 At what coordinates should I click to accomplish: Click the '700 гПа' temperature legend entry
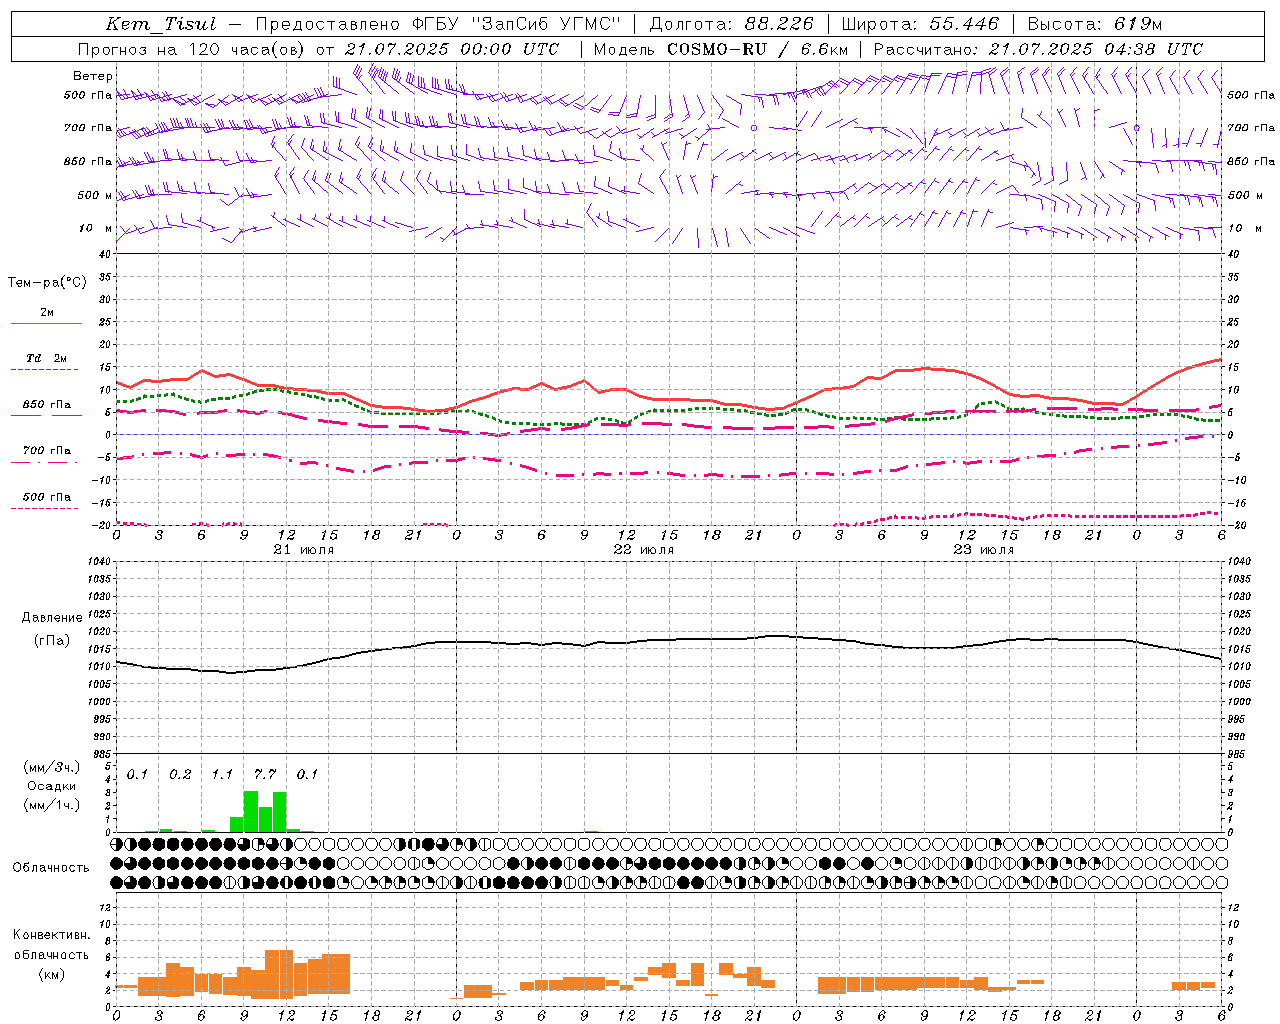click(47, 451)
